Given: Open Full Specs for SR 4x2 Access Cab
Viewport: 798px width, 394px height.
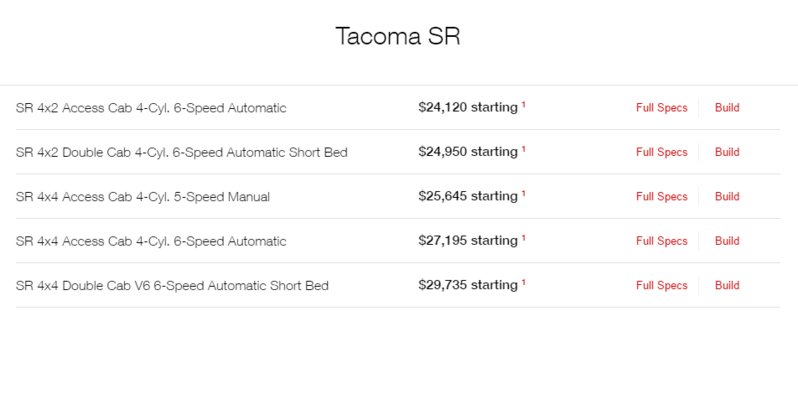Looking at the screenshot, I should [661, 108].
